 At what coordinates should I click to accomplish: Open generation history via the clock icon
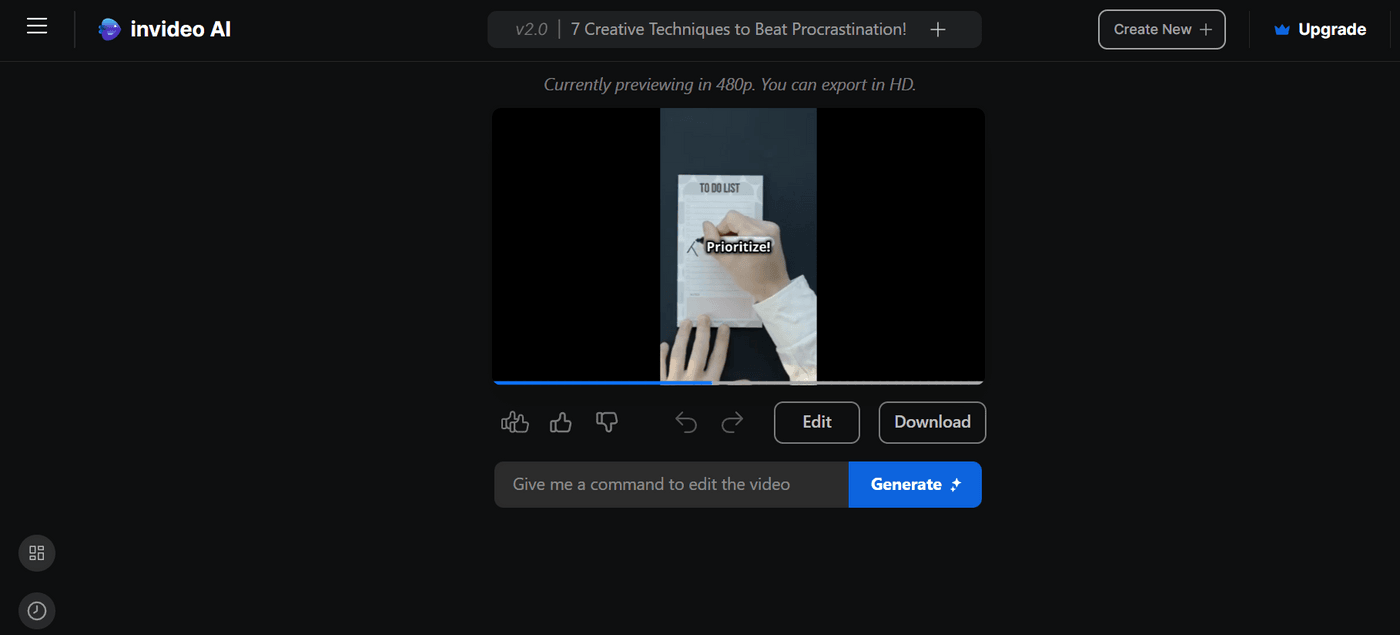pyautogui.click(x=36, y=610)
